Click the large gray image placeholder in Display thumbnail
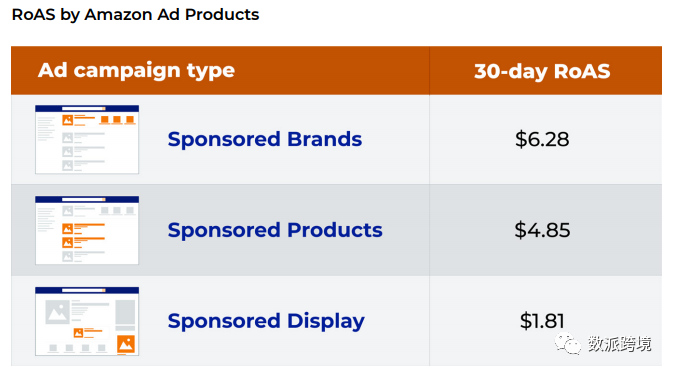 tap(58, 312)
